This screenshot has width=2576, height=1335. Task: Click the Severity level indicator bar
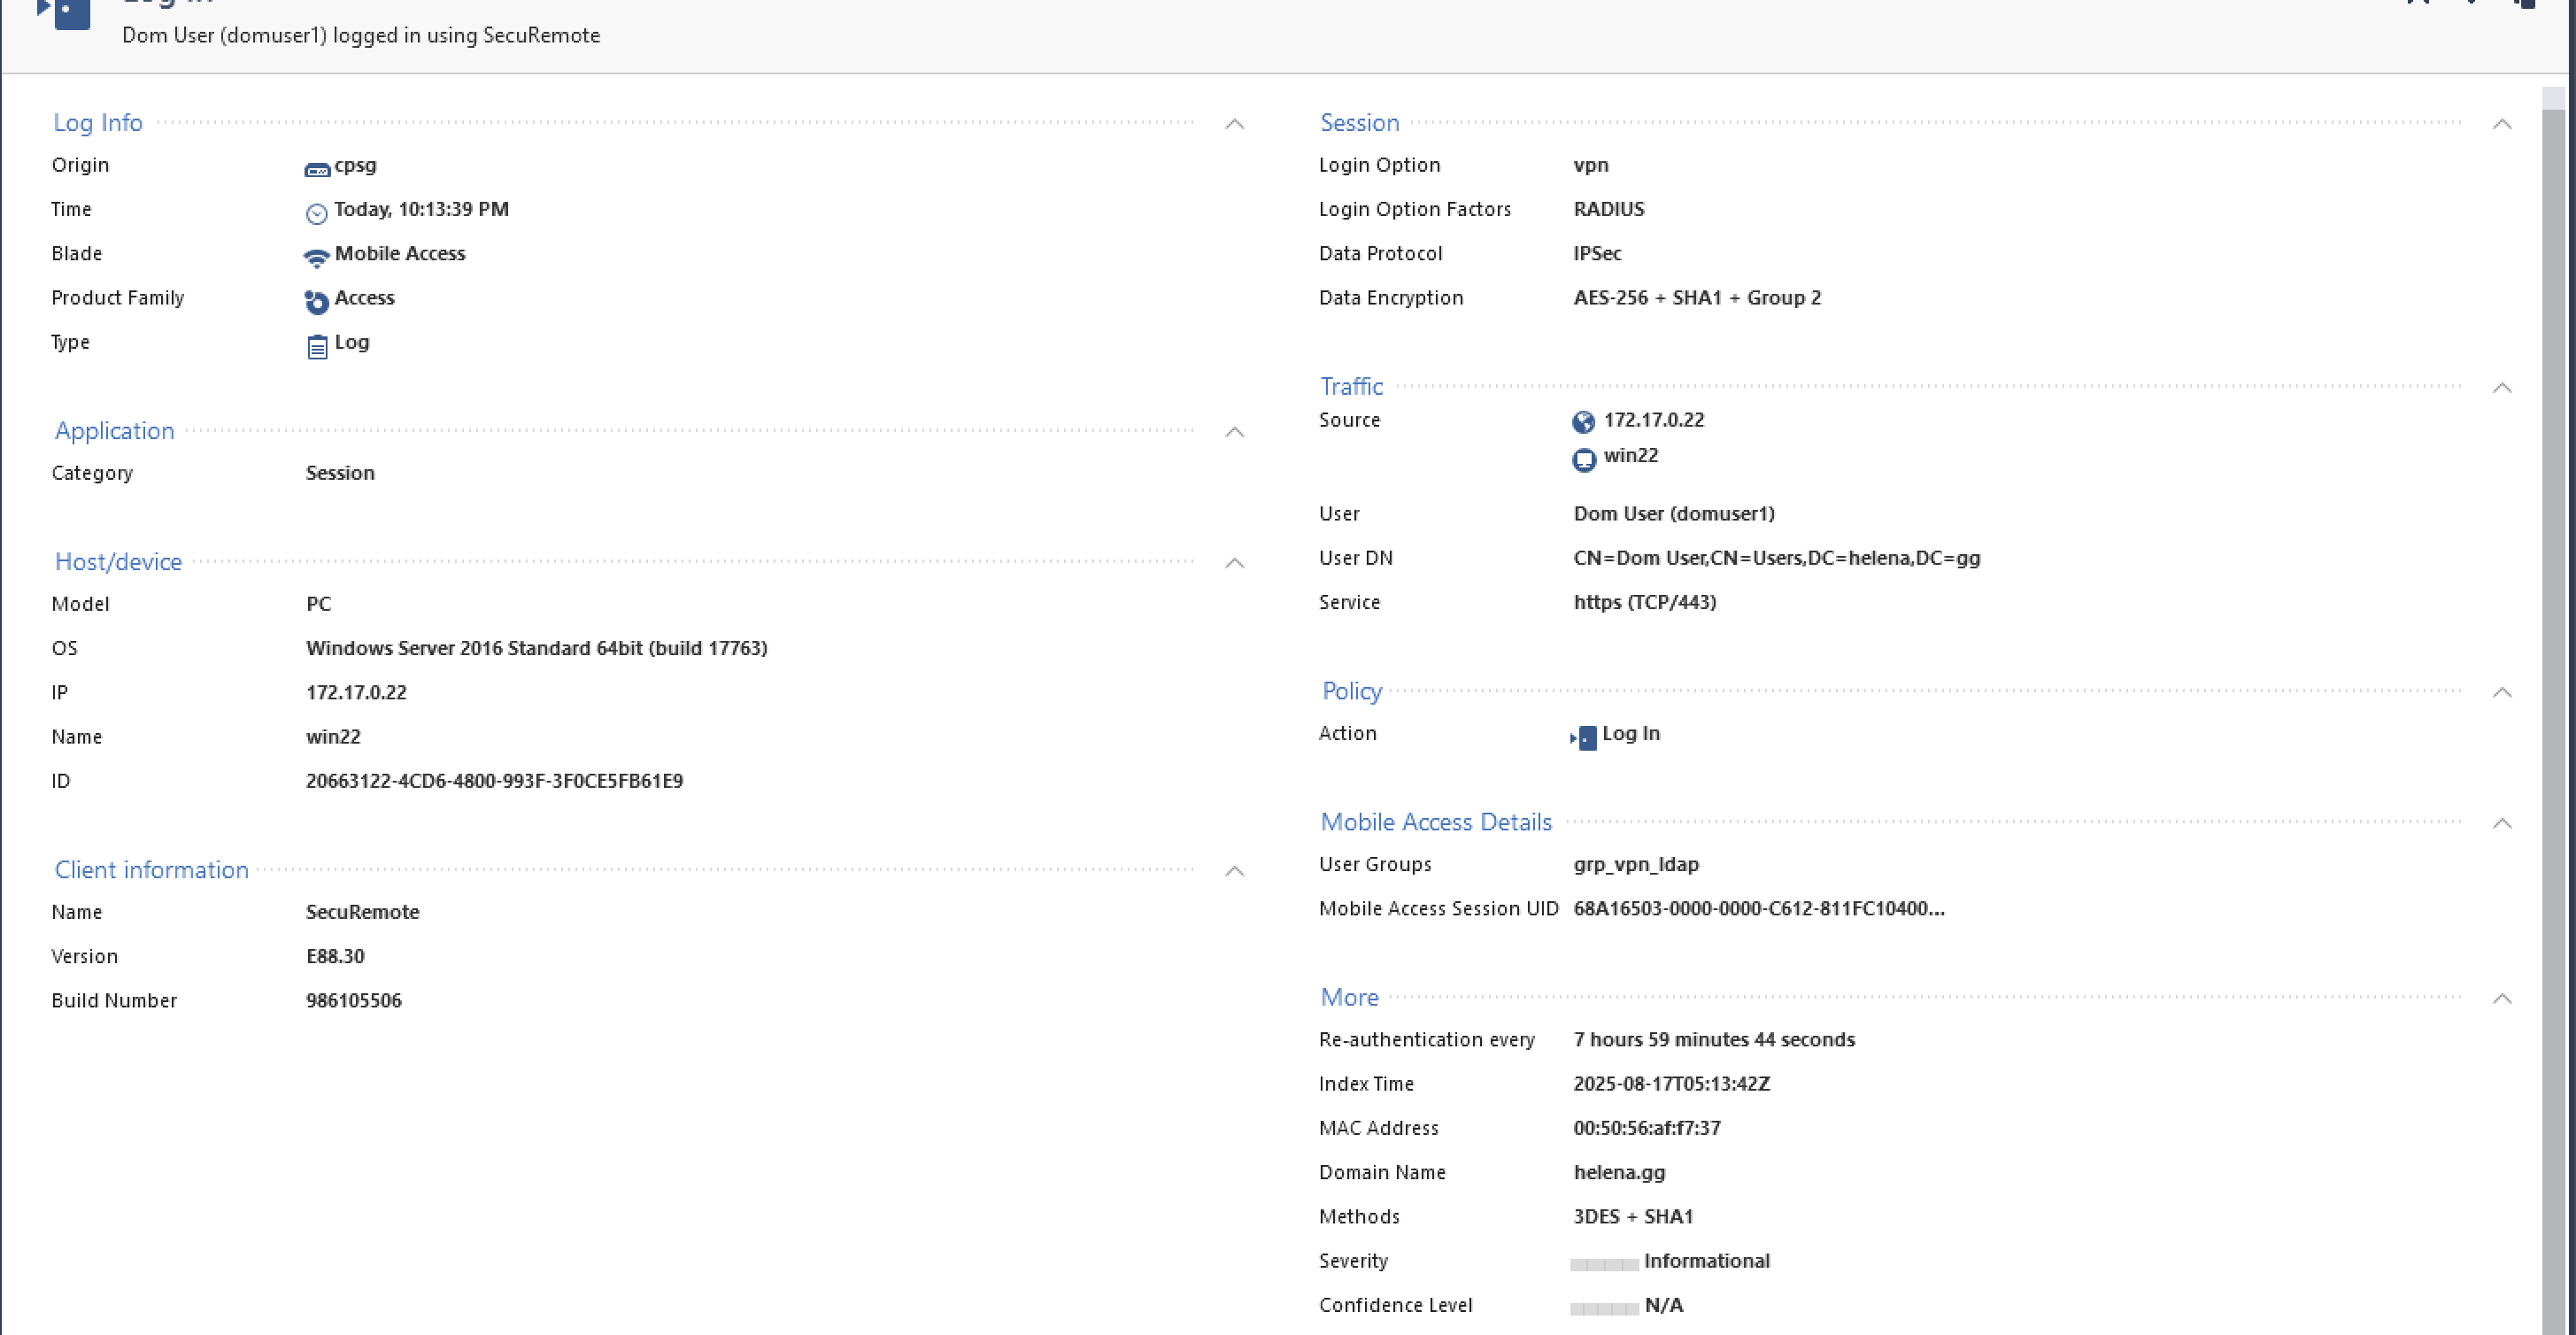(x=1603, y=1264)
